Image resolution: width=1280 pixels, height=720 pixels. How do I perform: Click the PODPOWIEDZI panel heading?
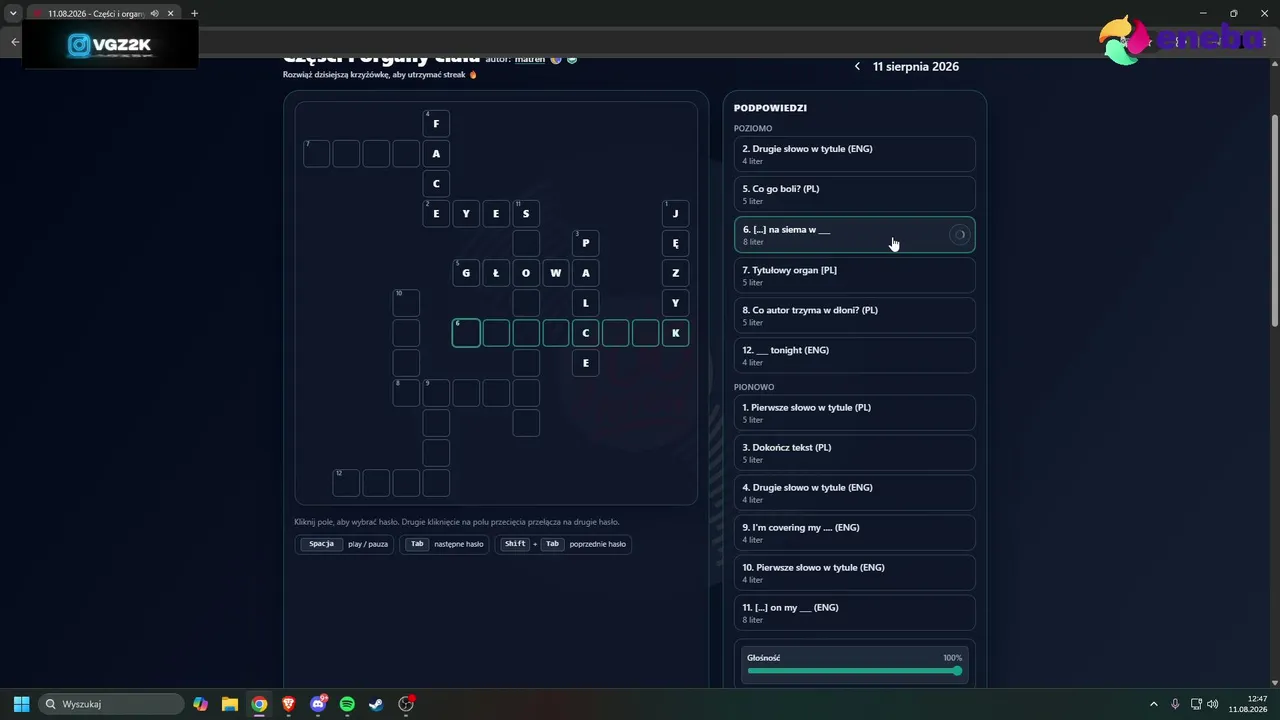[x=770, y=108]
